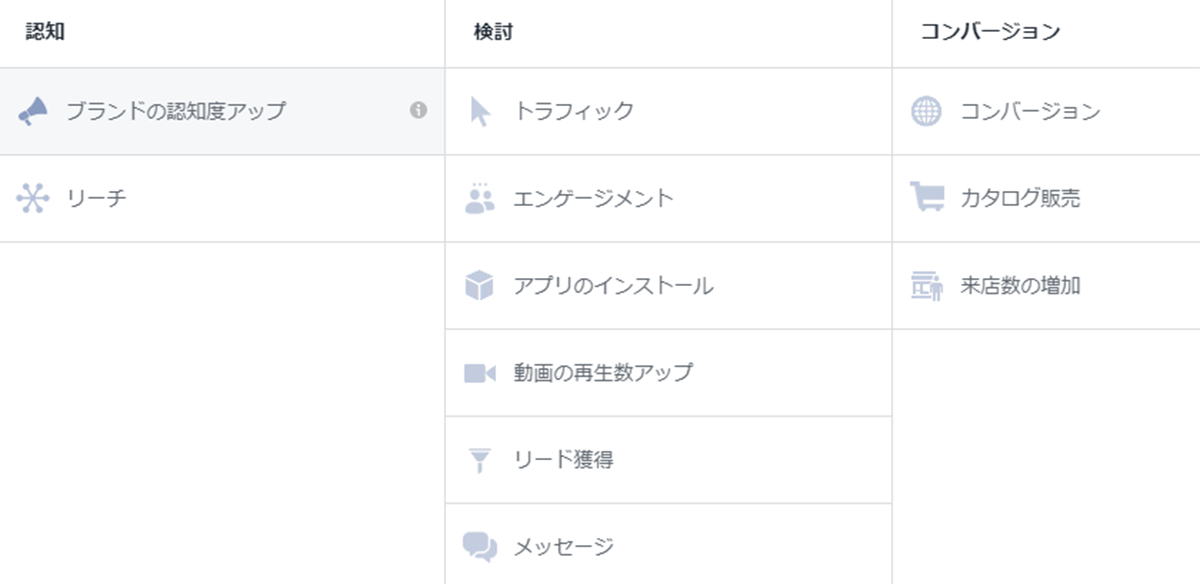Select the トラフィック objective label

(573, 111)
